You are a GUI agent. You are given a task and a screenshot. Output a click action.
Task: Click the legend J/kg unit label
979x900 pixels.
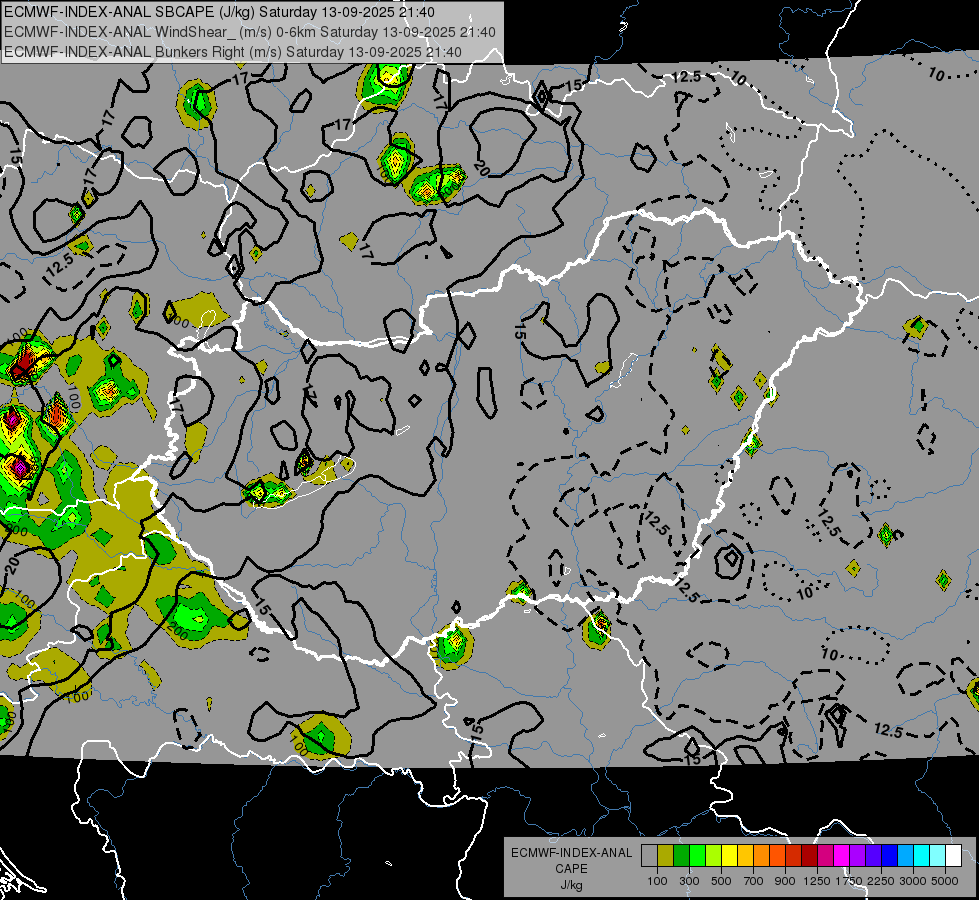click(571, 885)
